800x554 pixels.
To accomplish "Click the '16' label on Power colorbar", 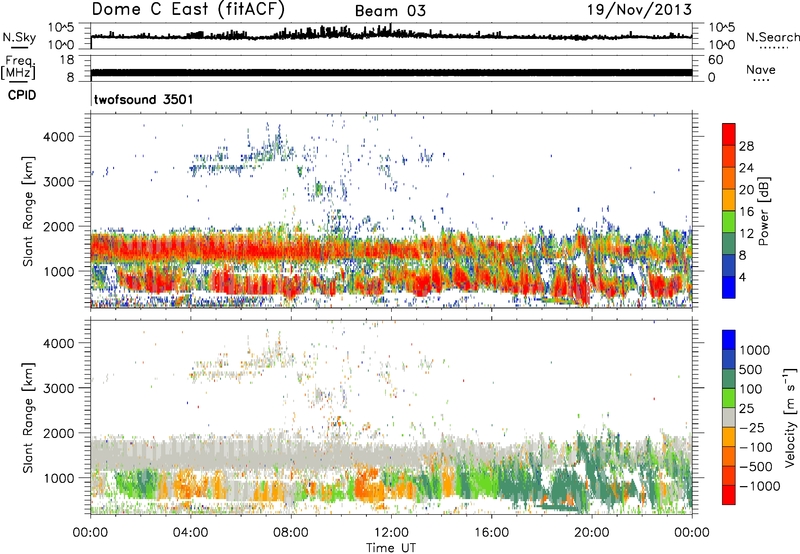I will pos(746,212).
